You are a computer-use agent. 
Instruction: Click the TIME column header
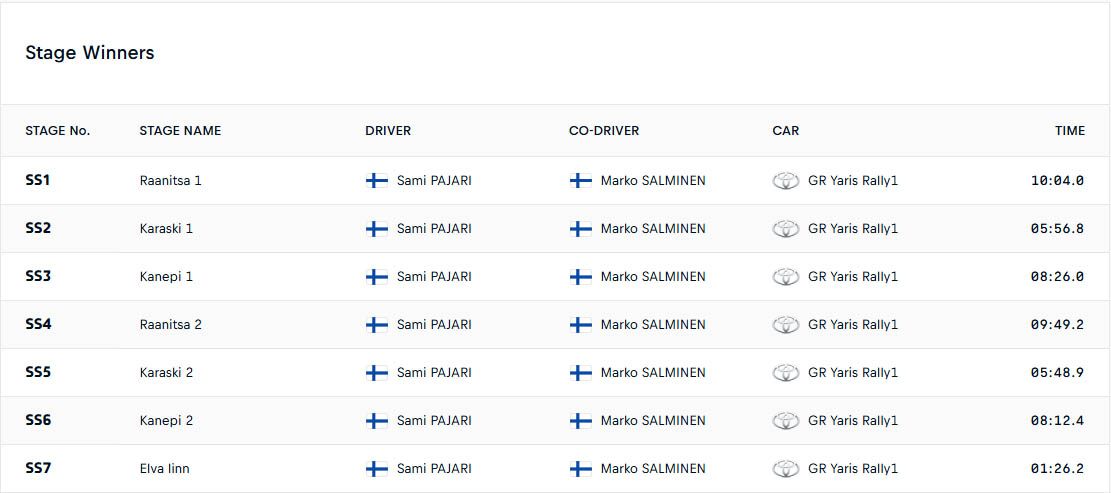pyautogui.click(x=1070, y=130)
